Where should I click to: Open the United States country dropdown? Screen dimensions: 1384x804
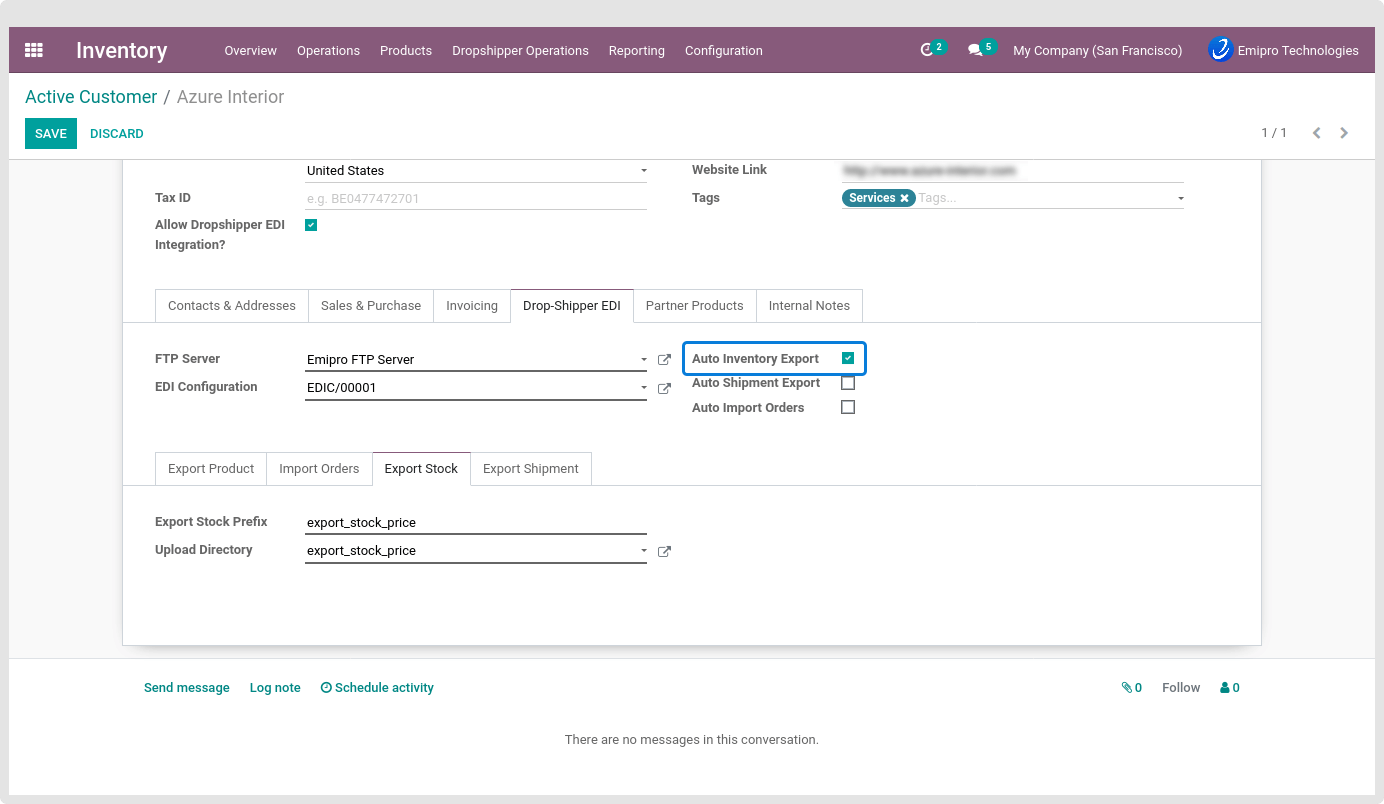tap(643, 171)
